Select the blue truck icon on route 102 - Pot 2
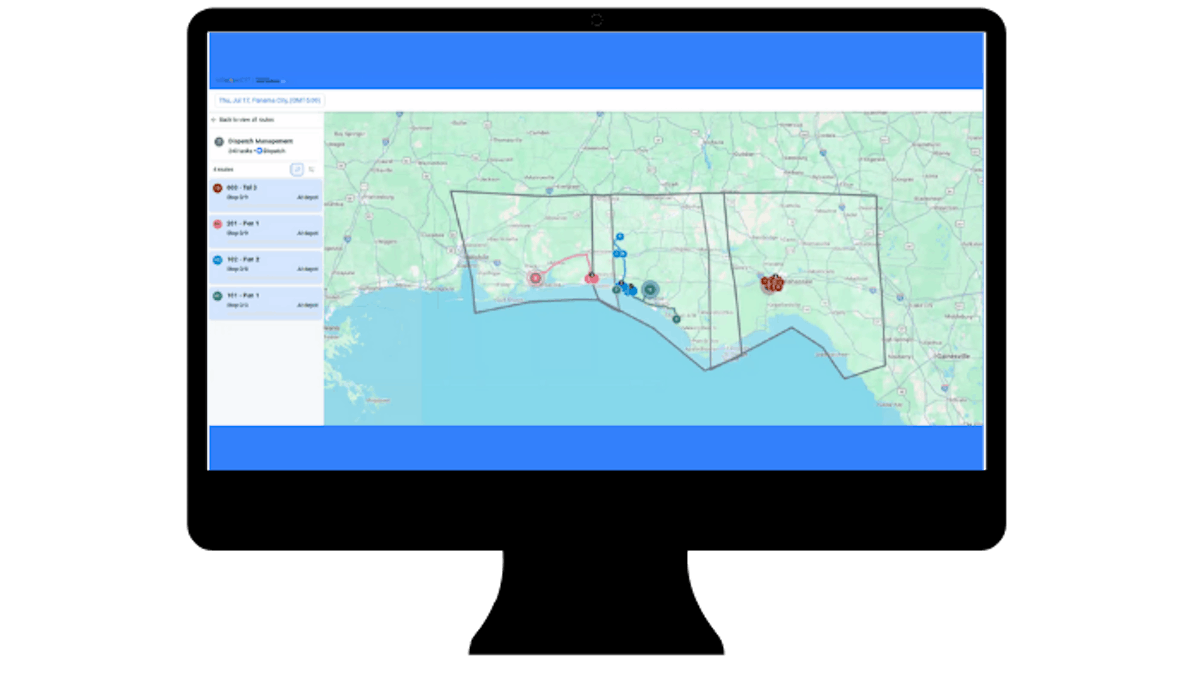This screenshot has height=686, width=1200. (218, 258)
